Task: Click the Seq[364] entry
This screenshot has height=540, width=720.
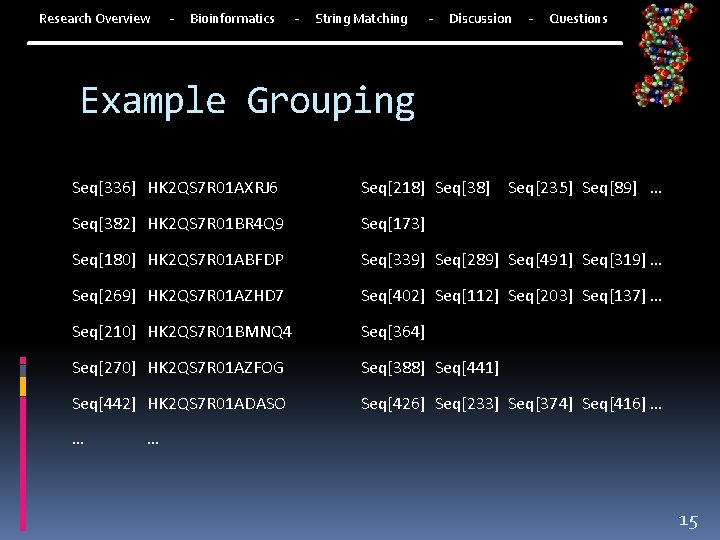Action: click(393, 332)
